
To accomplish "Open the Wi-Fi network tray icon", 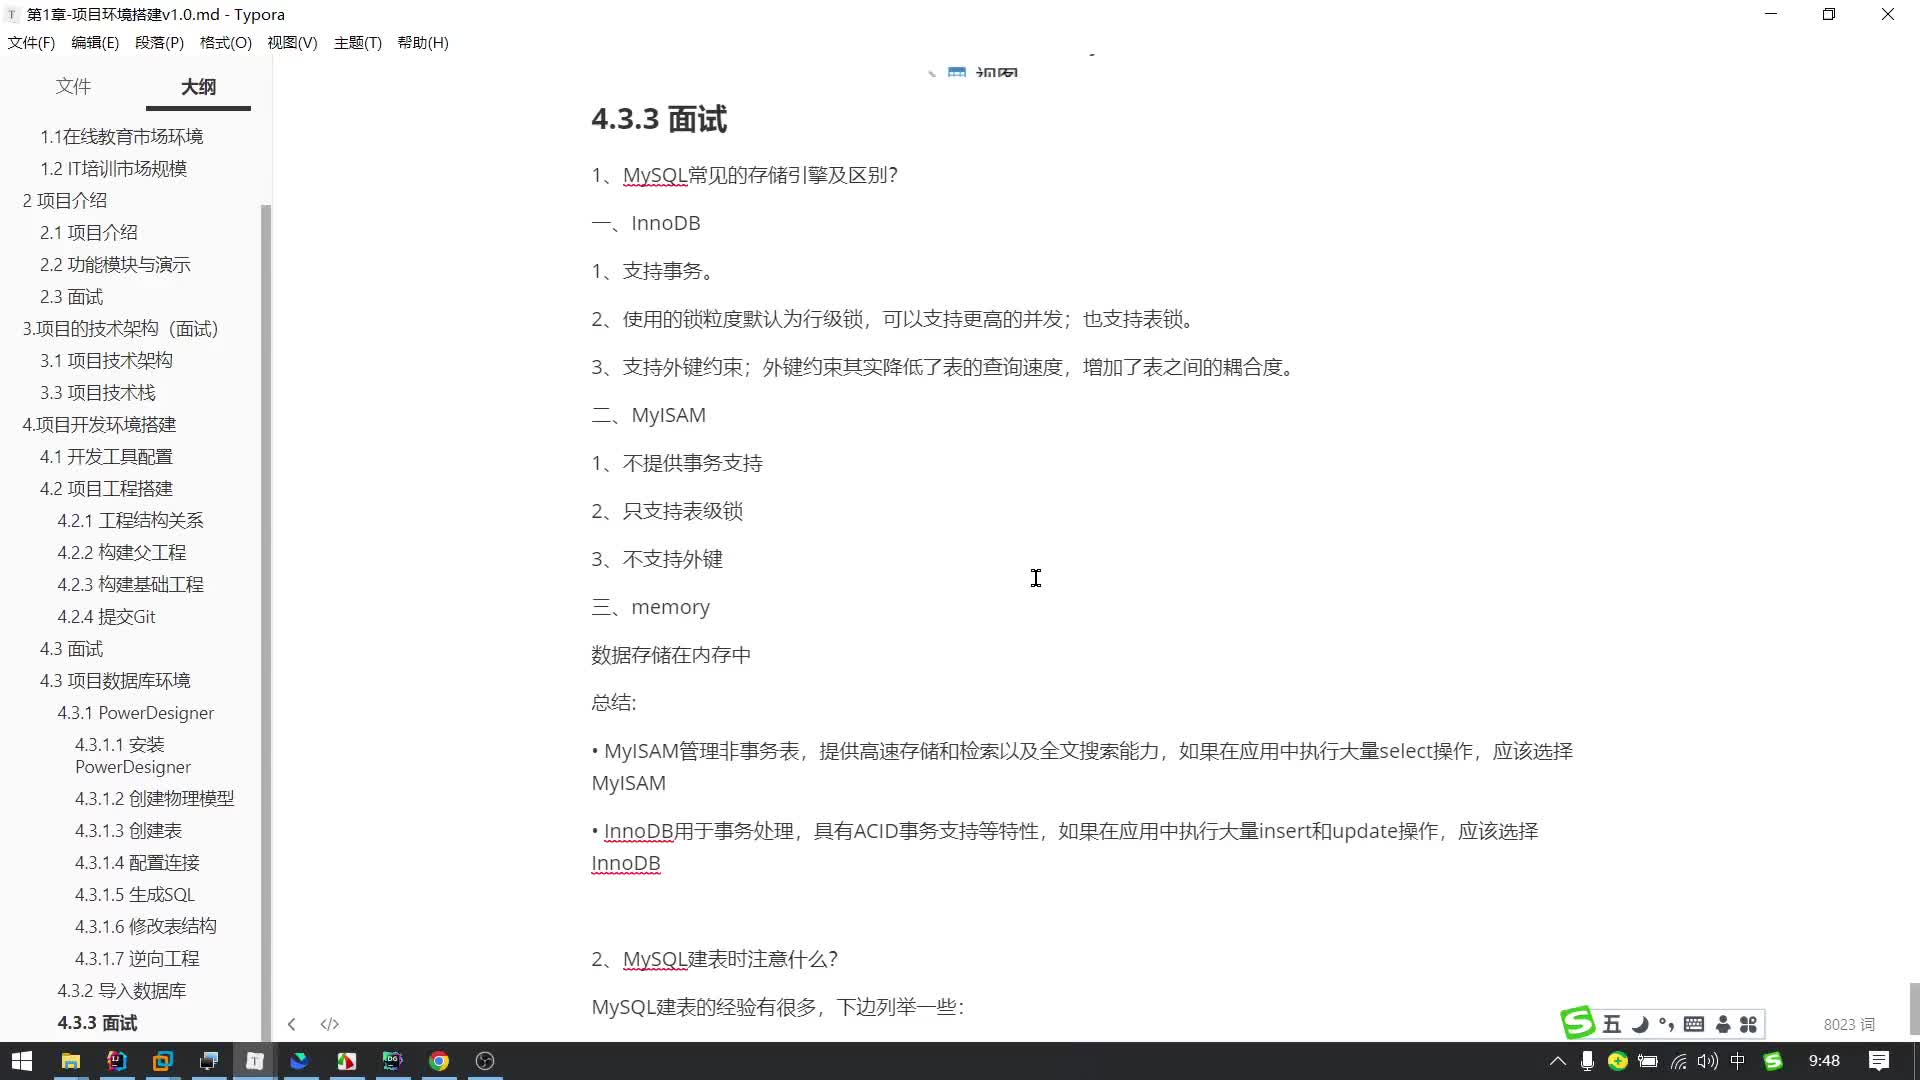I will point(1679,1061).
